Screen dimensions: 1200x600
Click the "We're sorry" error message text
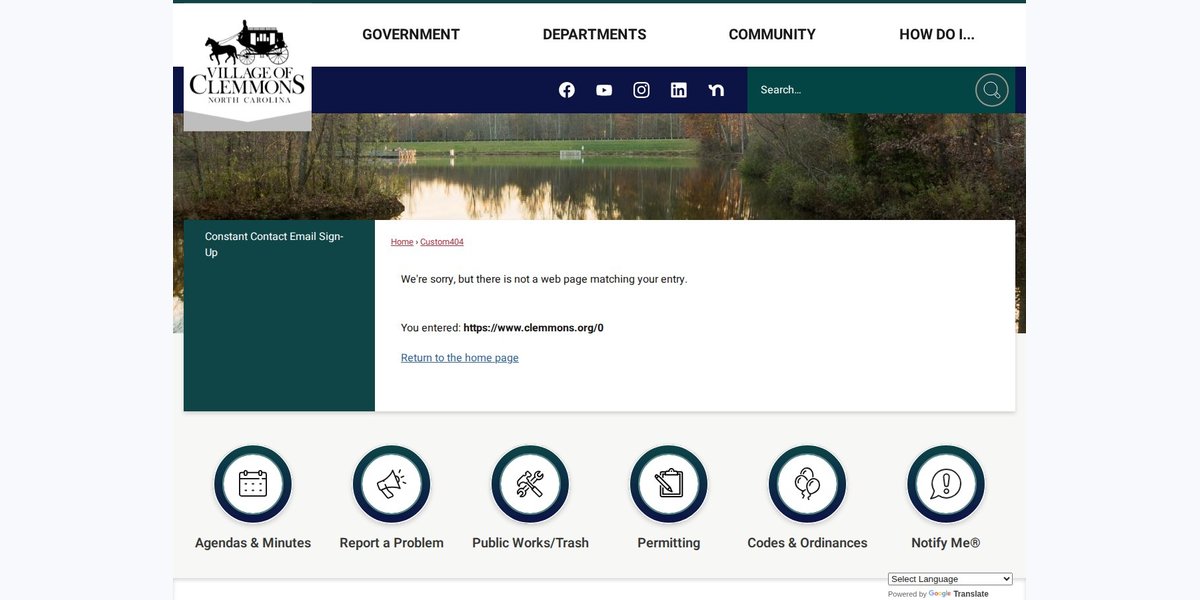[544, 279]
